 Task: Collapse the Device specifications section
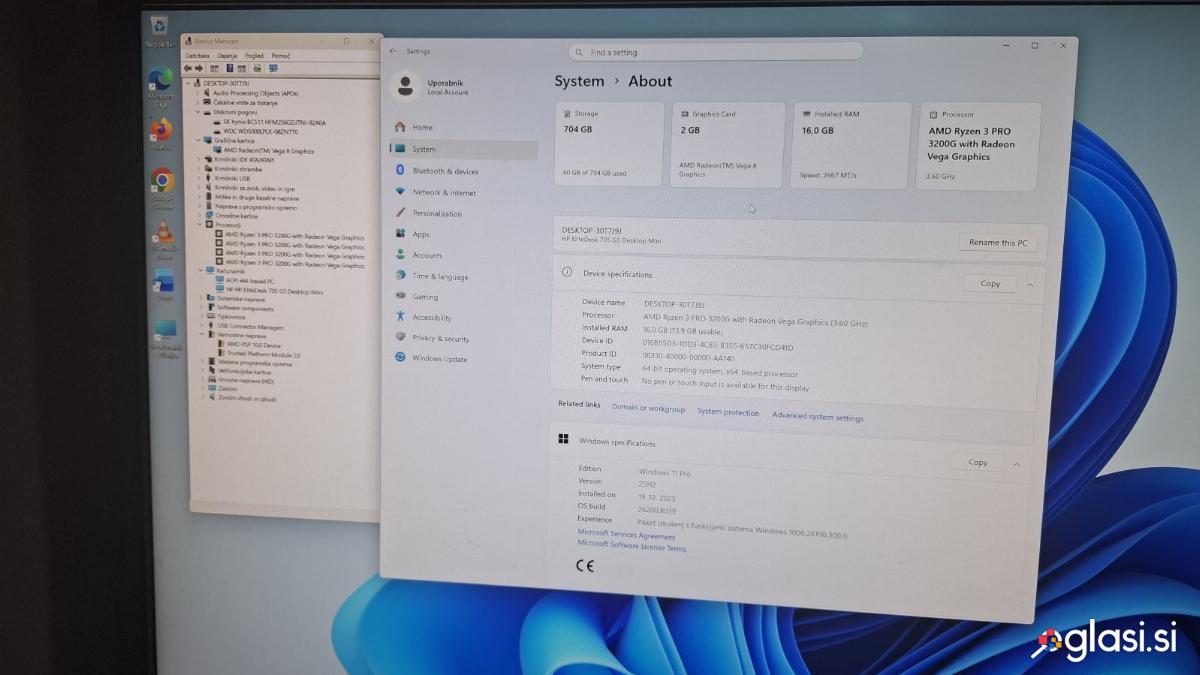point(1029,285)
